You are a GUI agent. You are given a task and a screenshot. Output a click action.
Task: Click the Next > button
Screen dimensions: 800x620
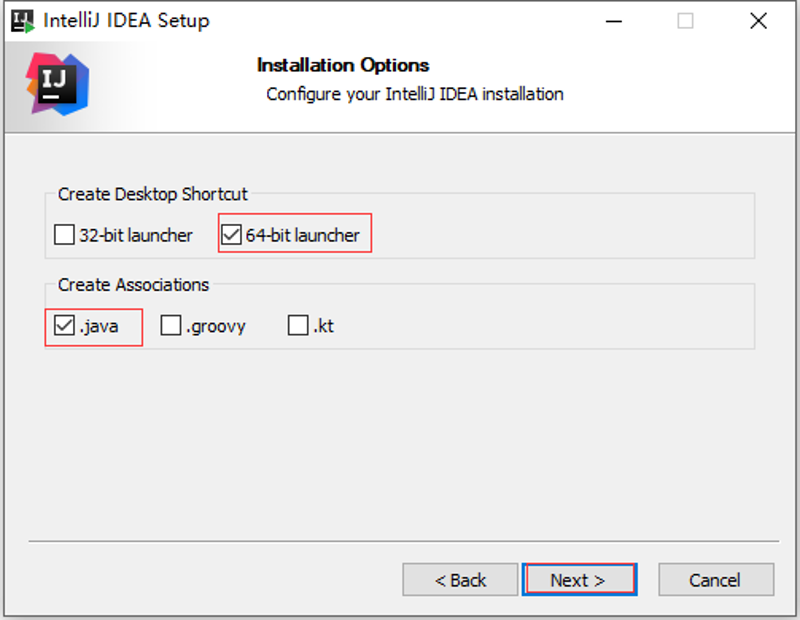tap(579, 580)
